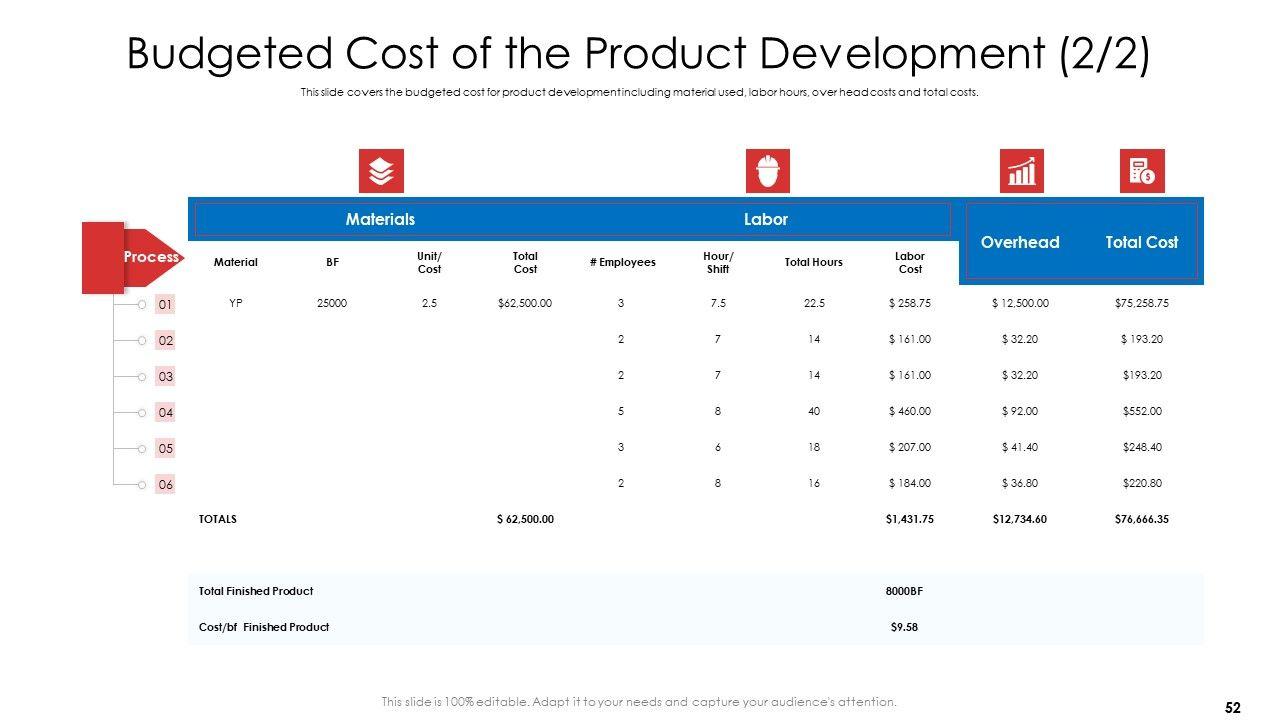The image size is (1280, 720).
Task: Click the 'BF' column header
Action: [x=332, y=262]
